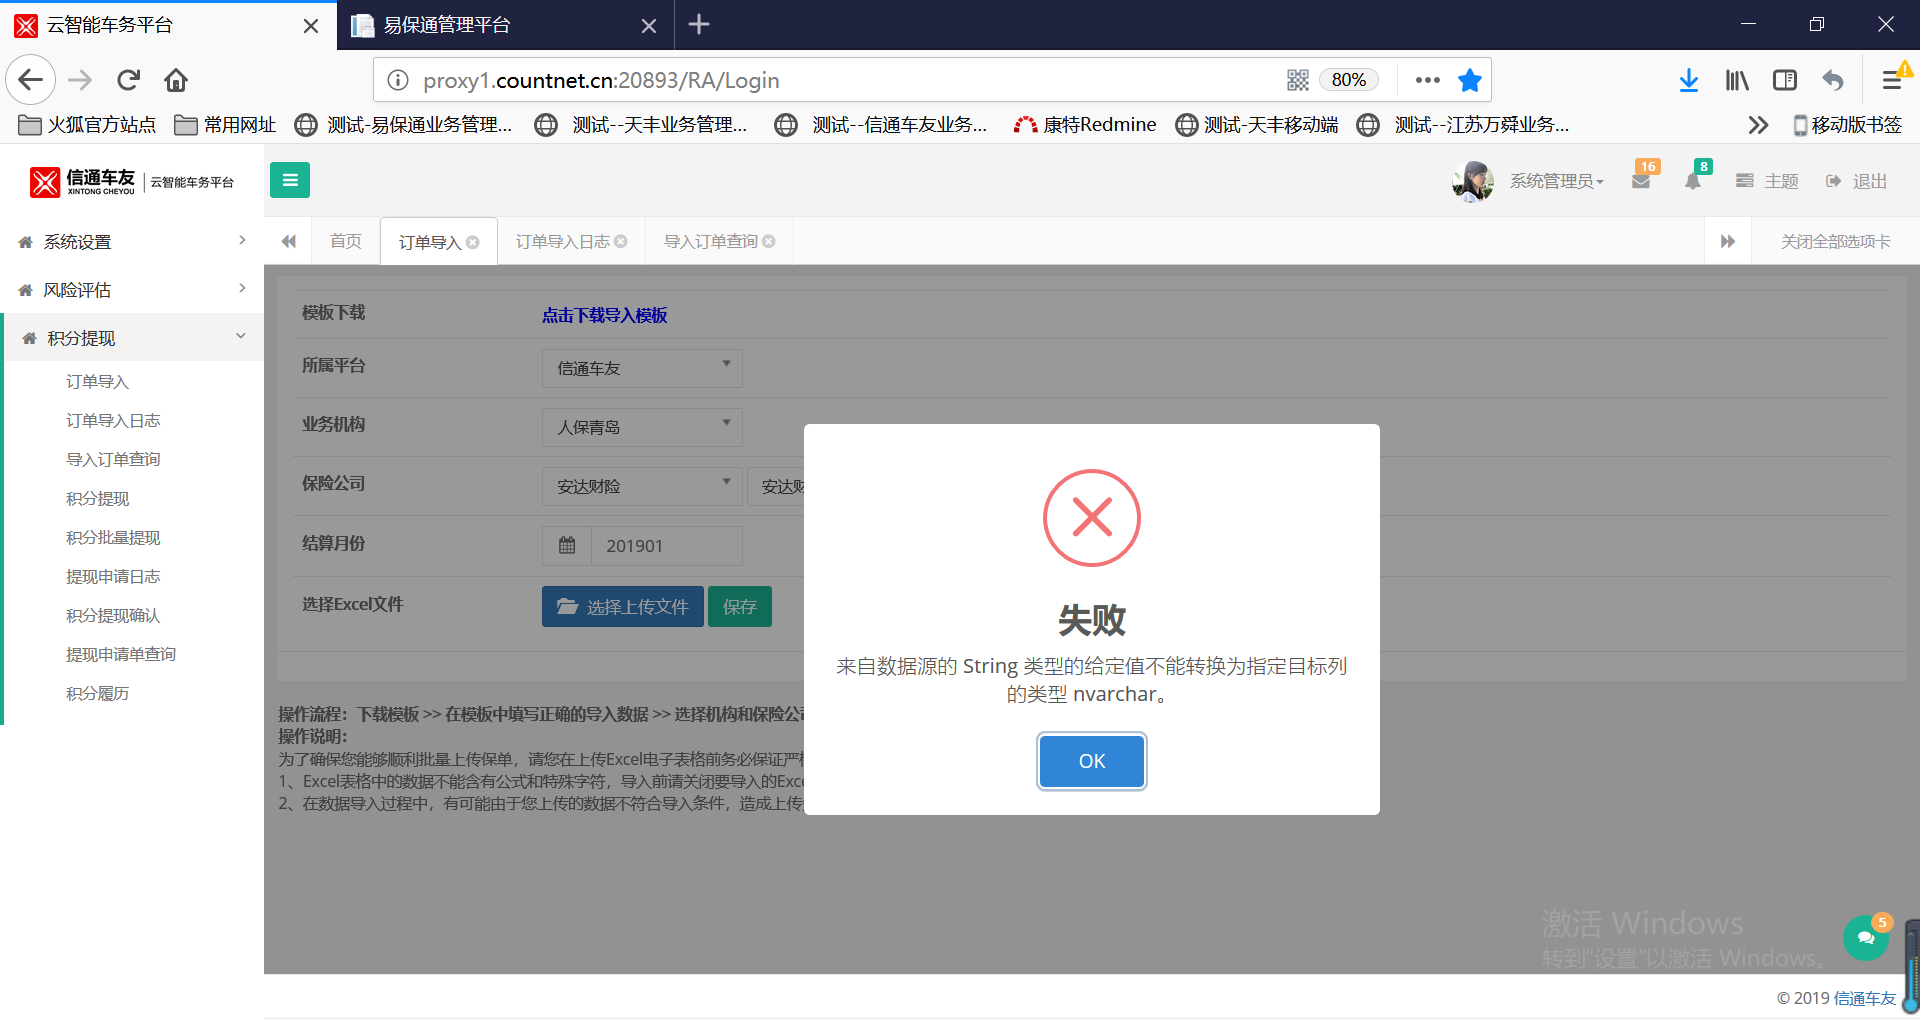Expand 风险评估 sidebar menu
1920x1020 pixels.
(132, 290)
